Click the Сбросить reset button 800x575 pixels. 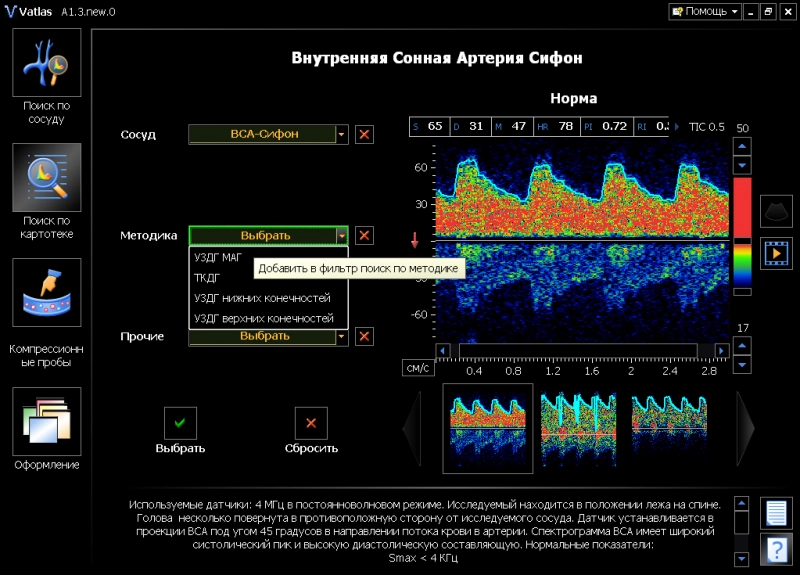click(311, 423)
